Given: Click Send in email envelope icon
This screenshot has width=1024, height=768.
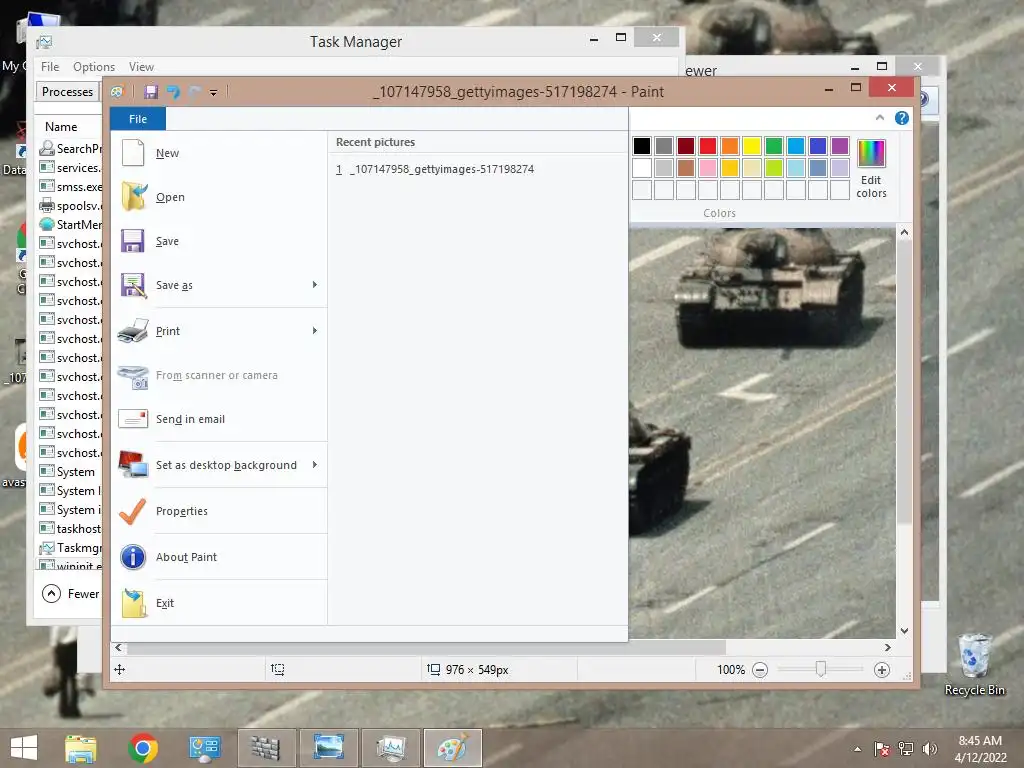Looking at the screenshot, I should click(x=133, y=419).
